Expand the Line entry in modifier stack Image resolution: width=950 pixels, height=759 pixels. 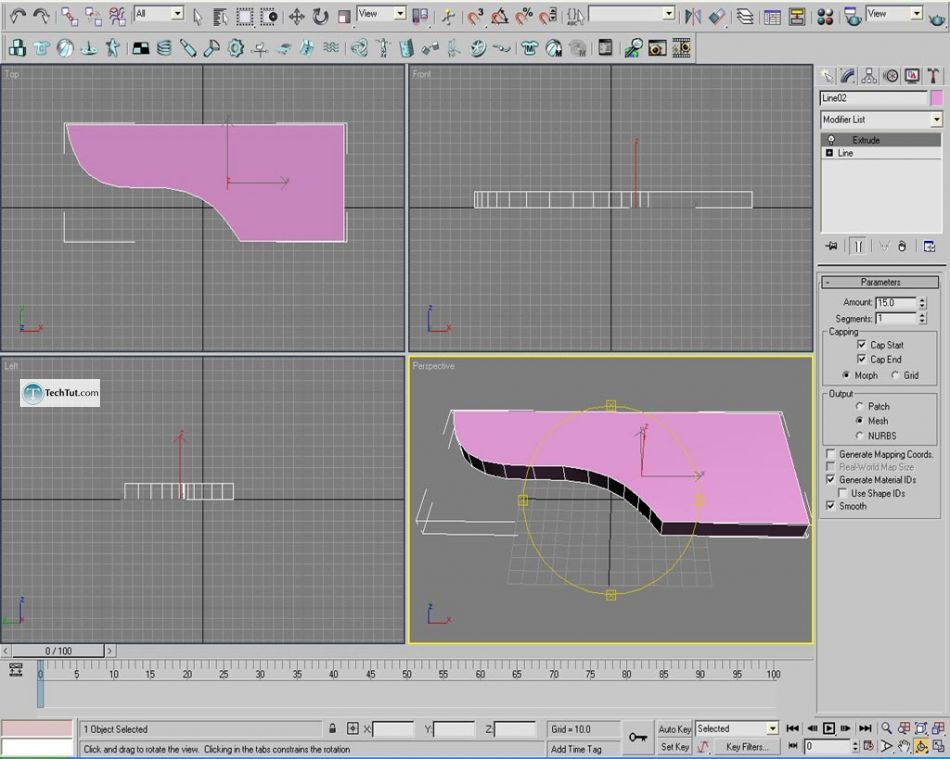(829, 153)
